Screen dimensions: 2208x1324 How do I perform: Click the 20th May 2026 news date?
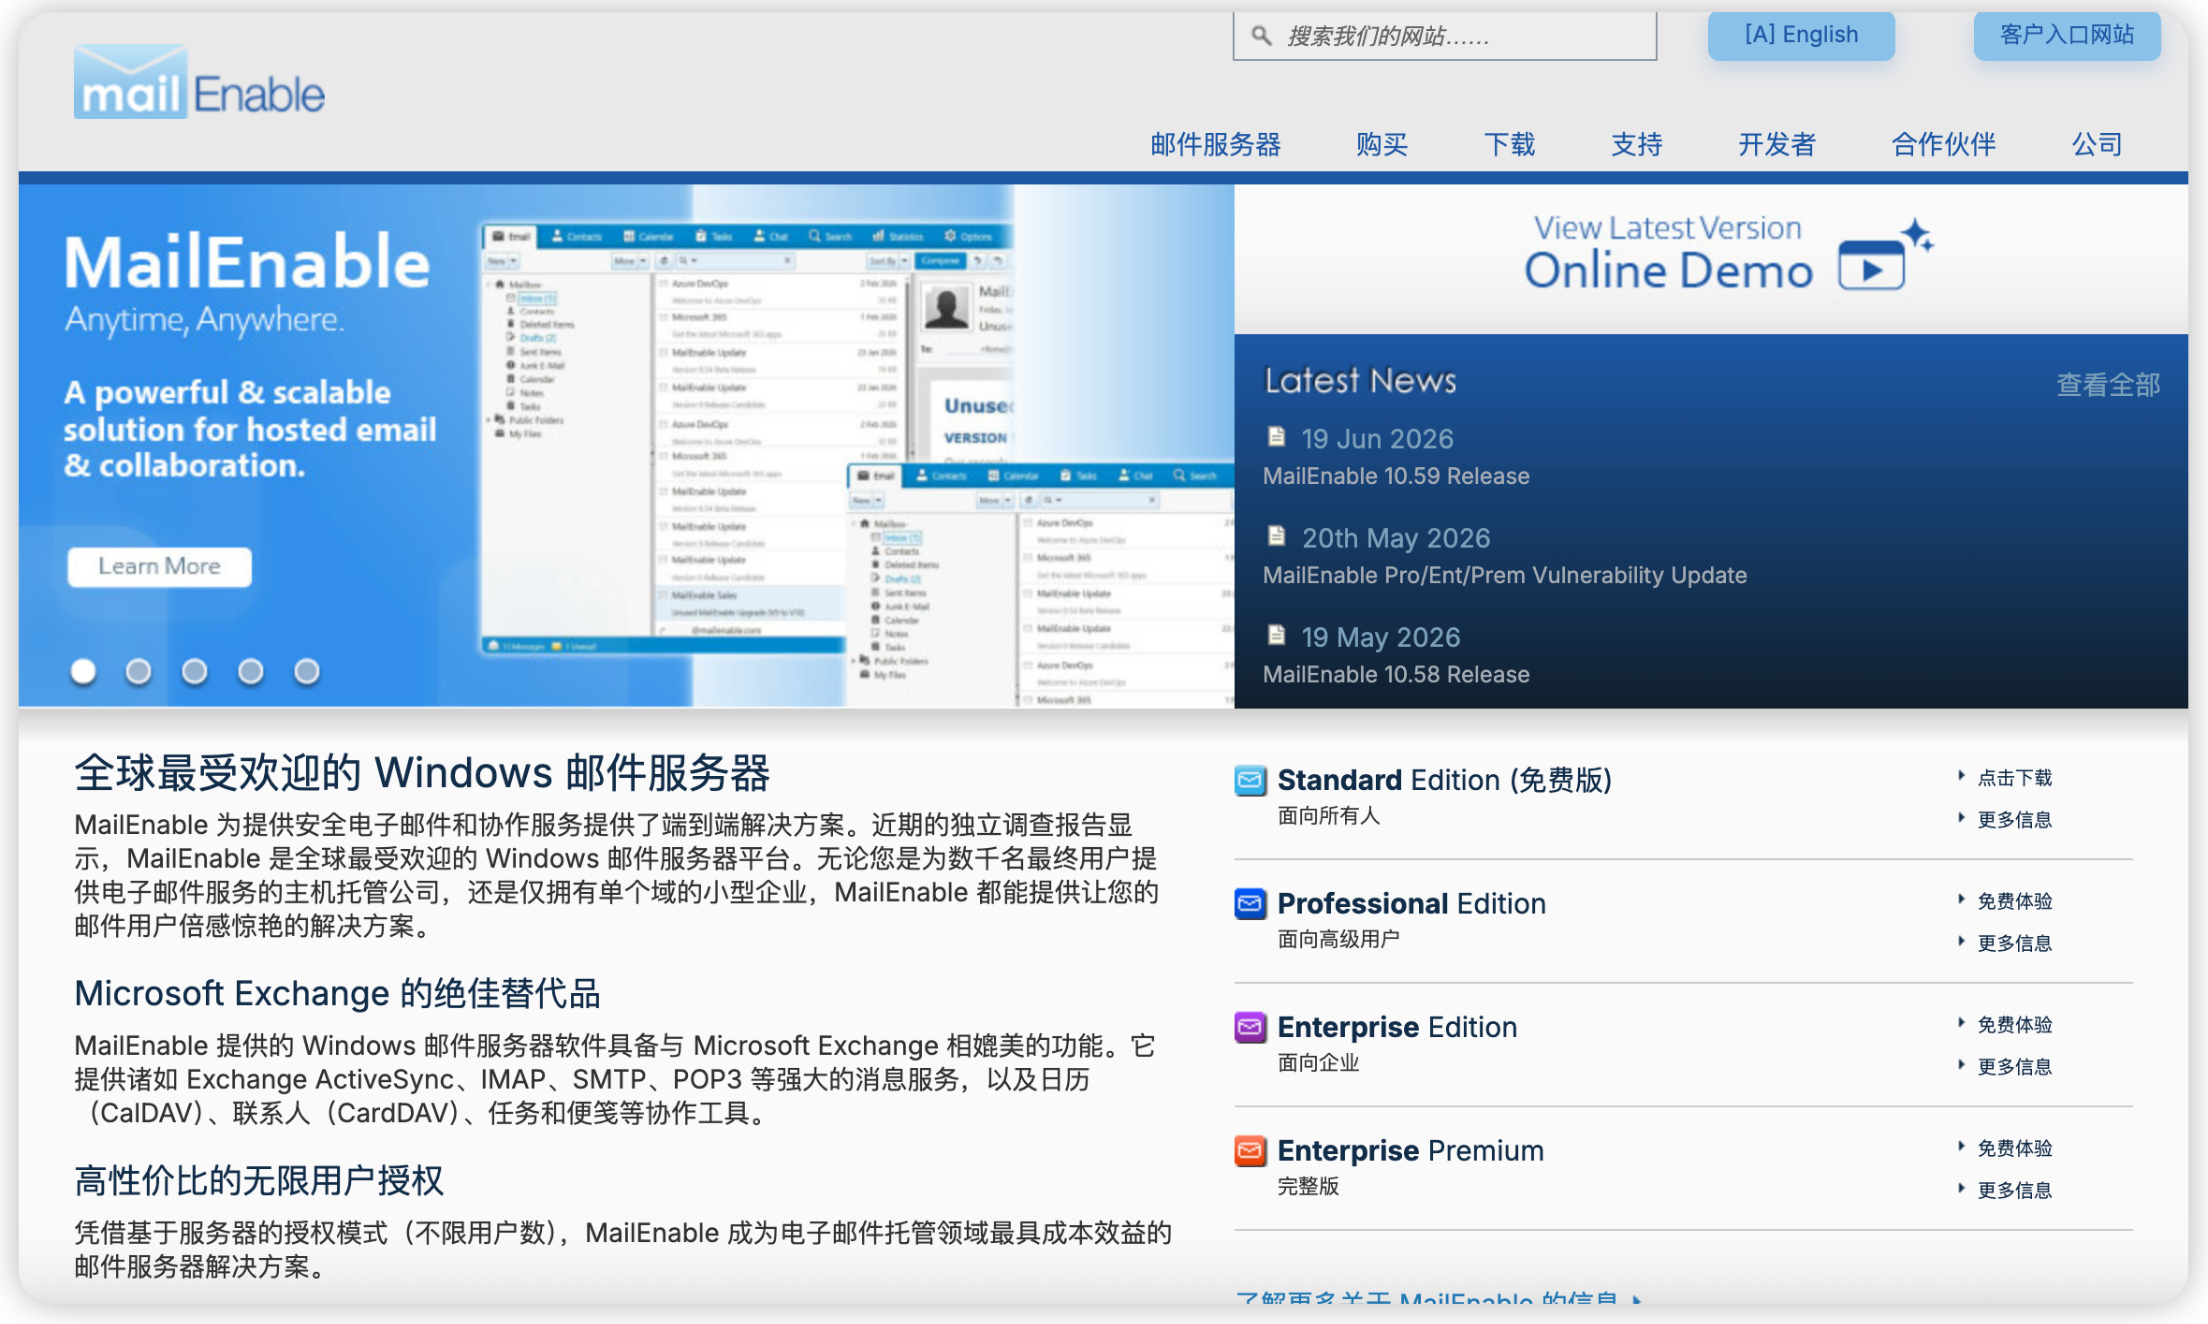1395,538
